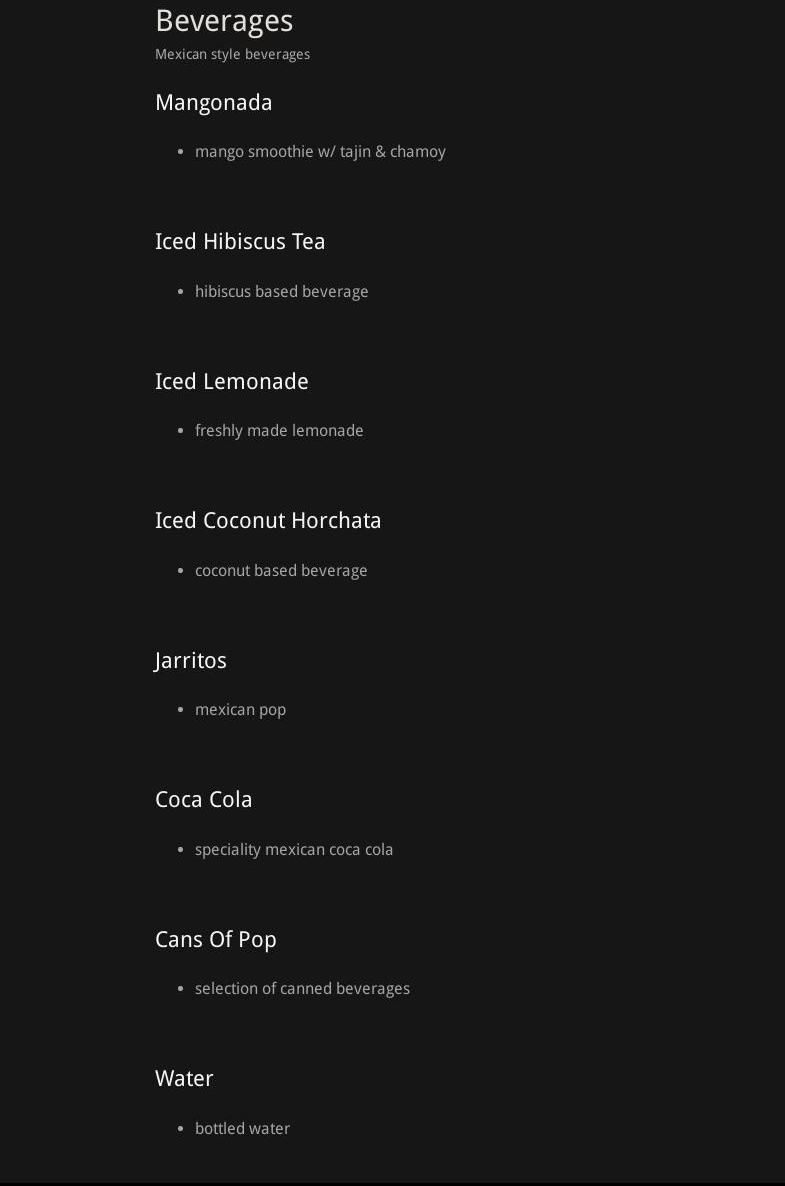Image resolution: width=785 pixels, height=1186 pixels.
Task: Click the 'Mexican style beverages' subtitle
Action: pos(232,54)
